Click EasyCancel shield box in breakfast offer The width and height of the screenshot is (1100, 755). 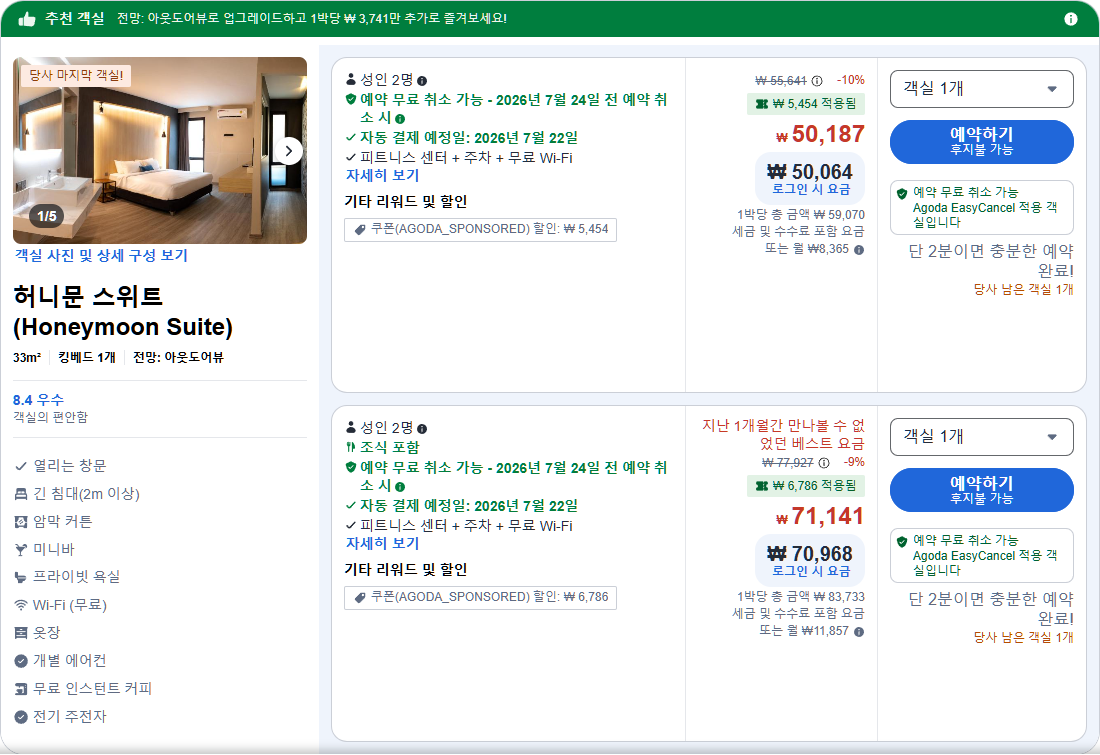981,555
